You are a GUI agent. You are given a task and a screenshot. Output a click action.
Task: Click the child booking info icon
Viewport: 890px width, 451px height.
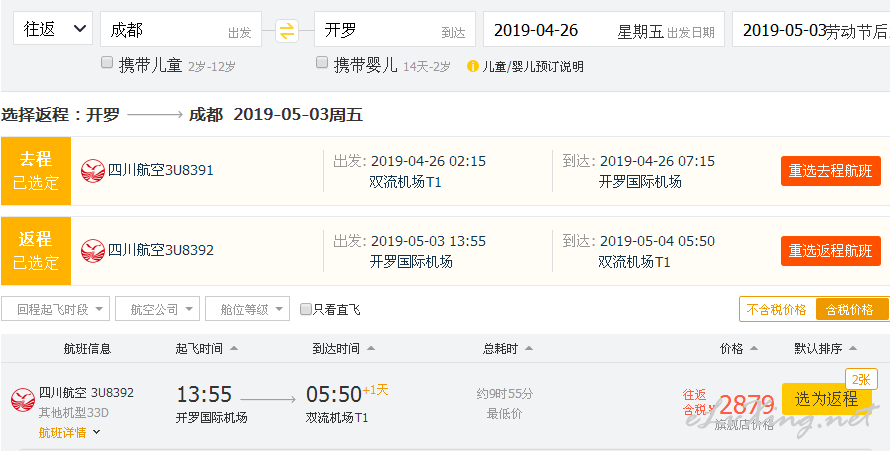coord(473,66)
